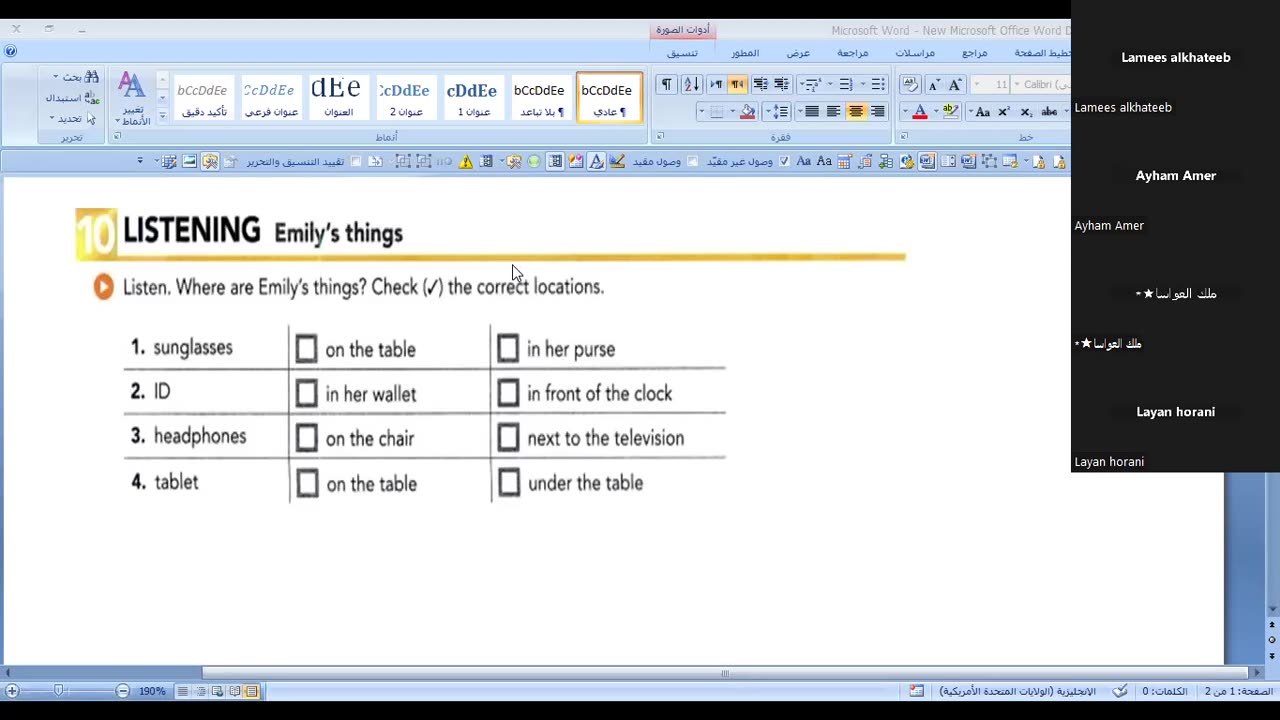Adjust the zoom slider handle
This screenshot has height=720, width=1280.
[x=59, y=691]
